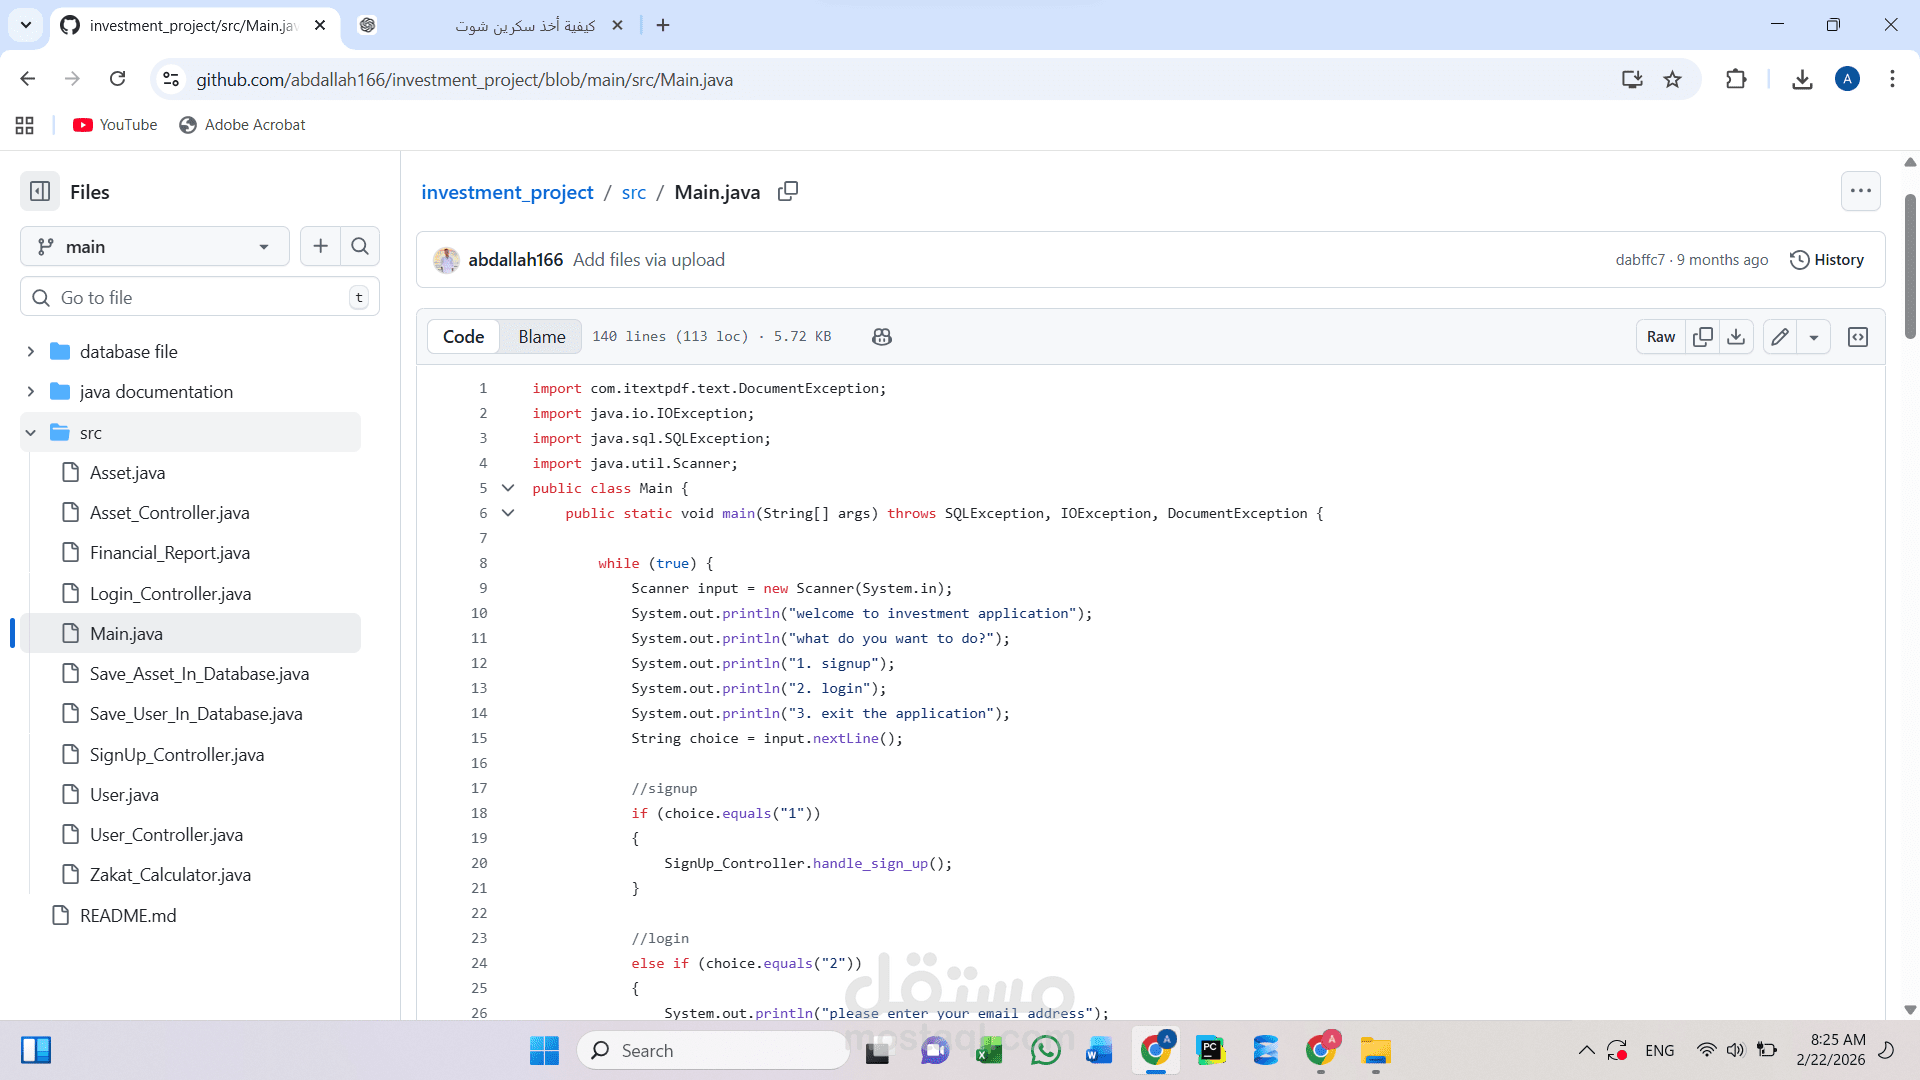Open the commit History link
1920x1080 pixels.
coord(1827,260)
